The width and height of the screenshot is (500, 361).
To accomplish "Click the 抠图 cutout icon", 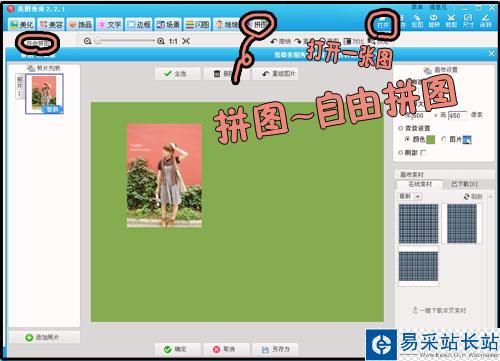I will tap(417, 21).
